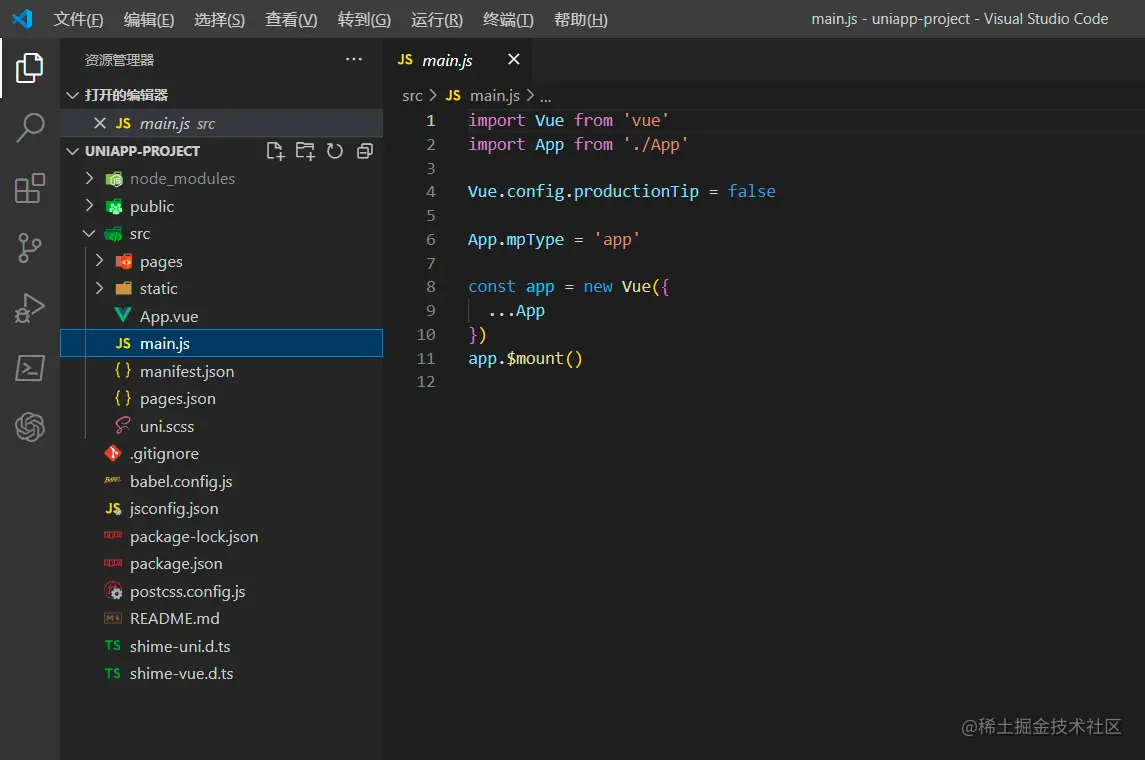Open the 查看(V) menu
The width and height of the screenshot is (1145, 760).
tap(291, 20)
